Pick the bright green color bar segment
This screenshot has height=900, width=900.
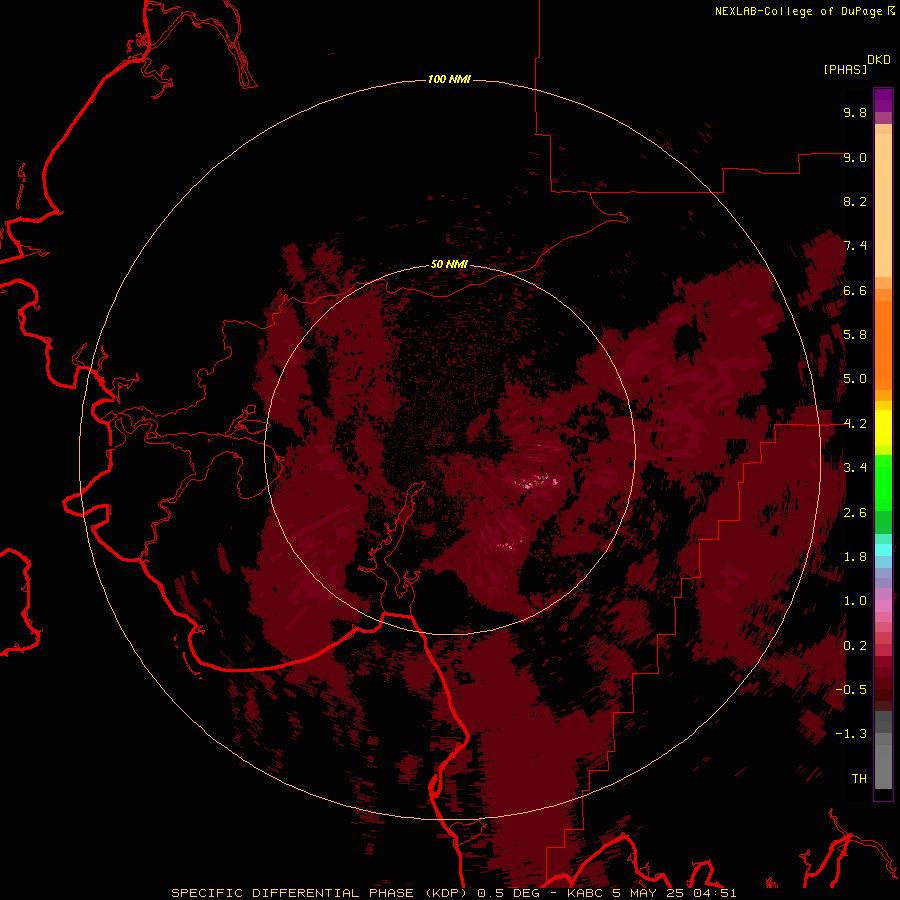(x=883, y=482)
